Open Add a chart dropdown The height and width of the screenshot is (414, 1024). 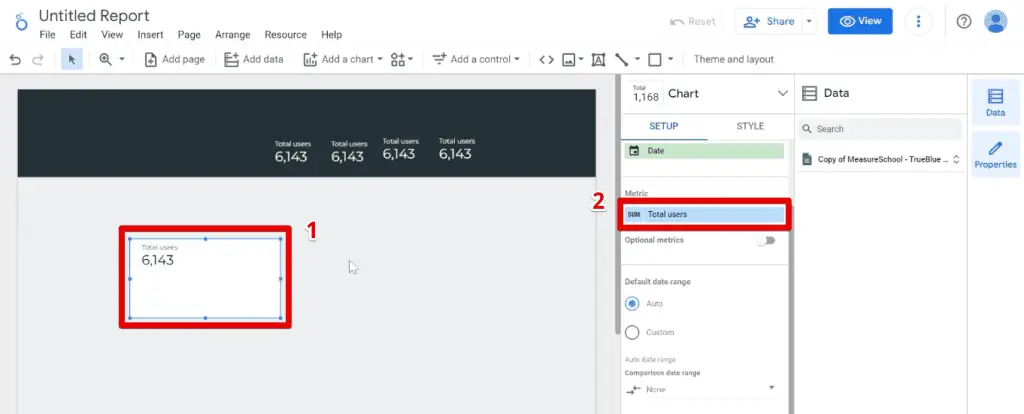coord(343,59)
